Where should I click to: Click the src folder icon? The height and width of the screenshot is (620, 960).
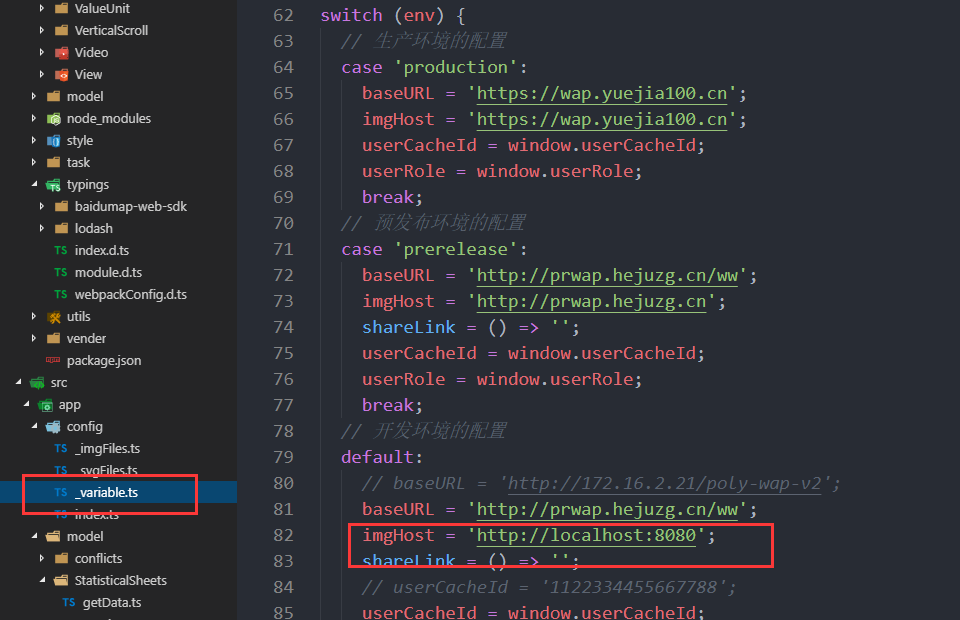[37, 383]
